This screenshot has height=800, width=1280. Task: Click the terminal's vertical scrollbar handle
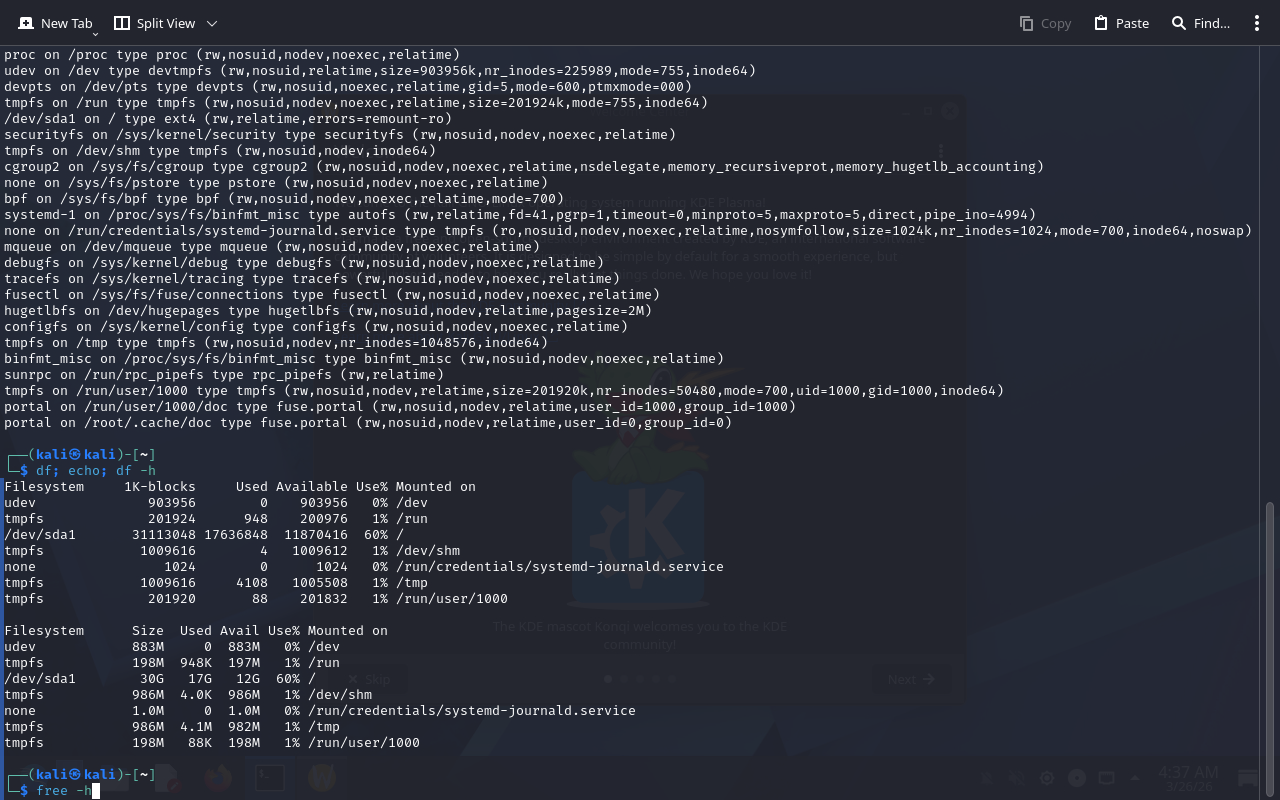pos(1270,640)
